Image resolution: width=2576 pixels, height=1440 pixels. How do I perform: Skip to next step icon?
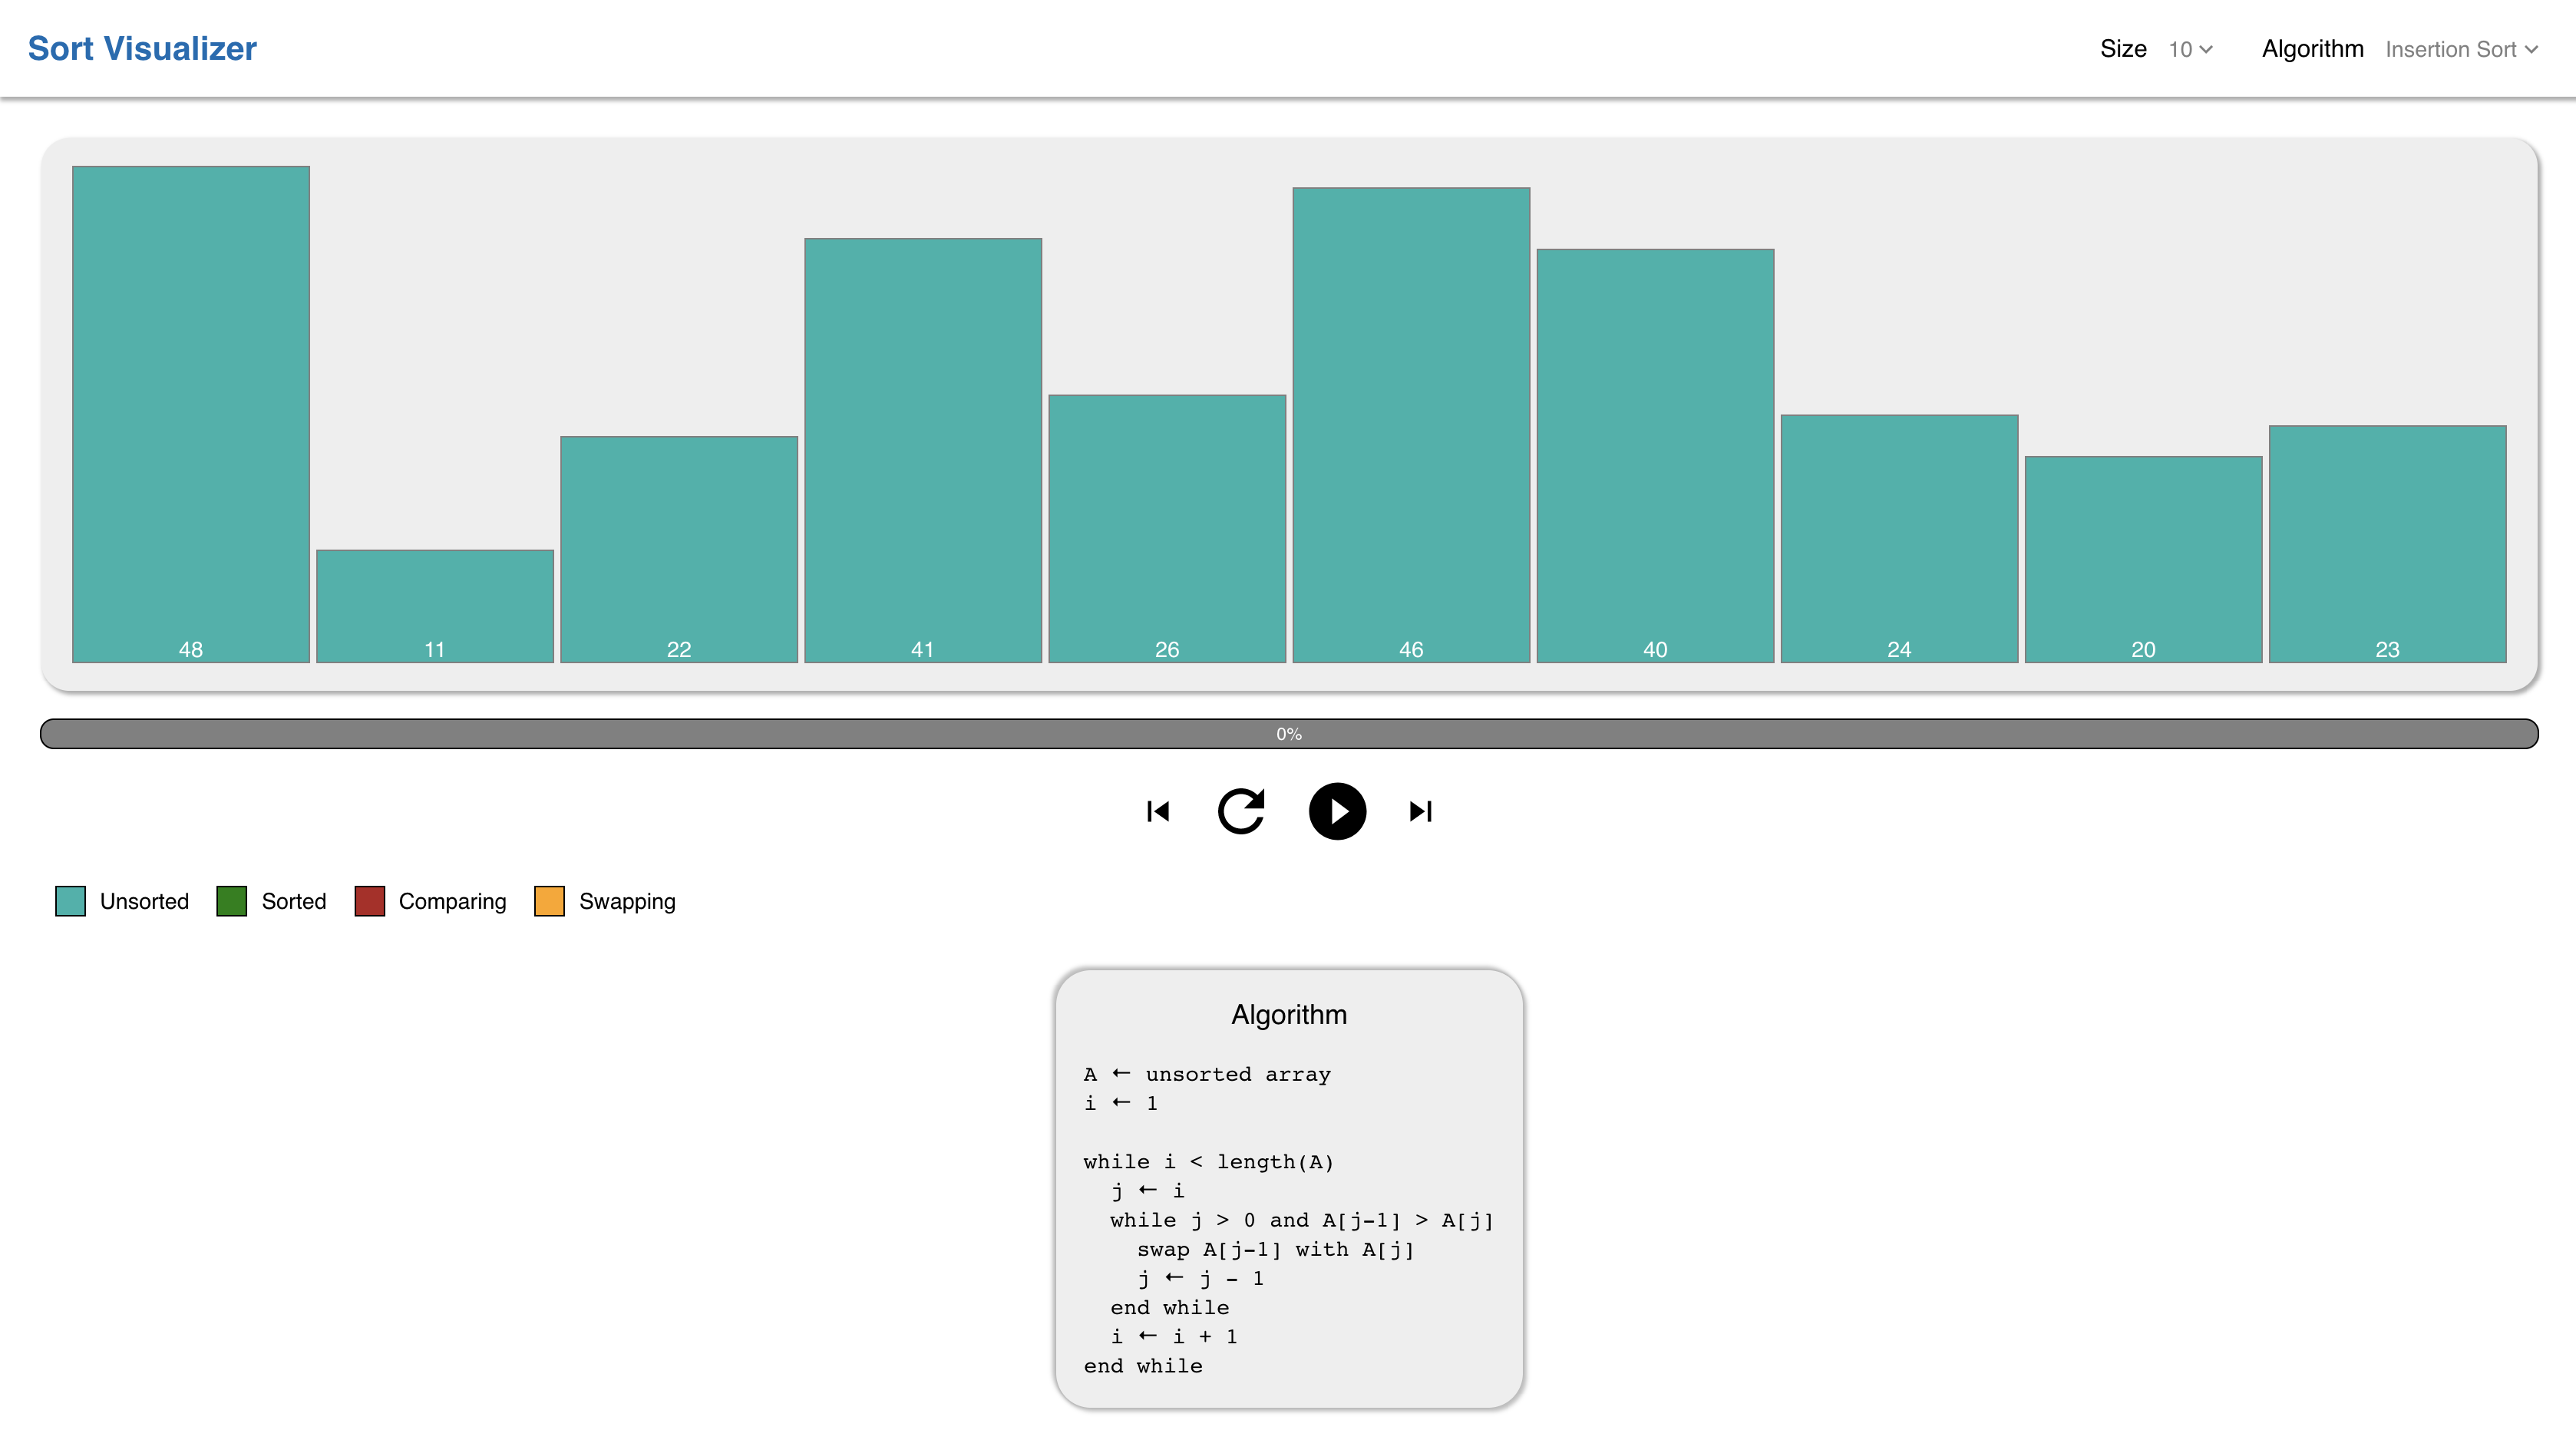1420,811
